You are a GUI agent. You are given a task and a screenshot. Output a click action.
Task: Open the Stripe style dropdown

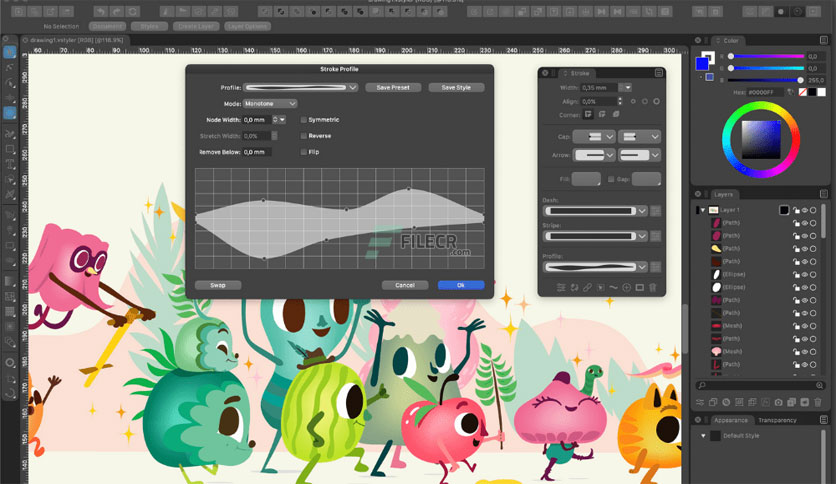click(x=596, y=236)
